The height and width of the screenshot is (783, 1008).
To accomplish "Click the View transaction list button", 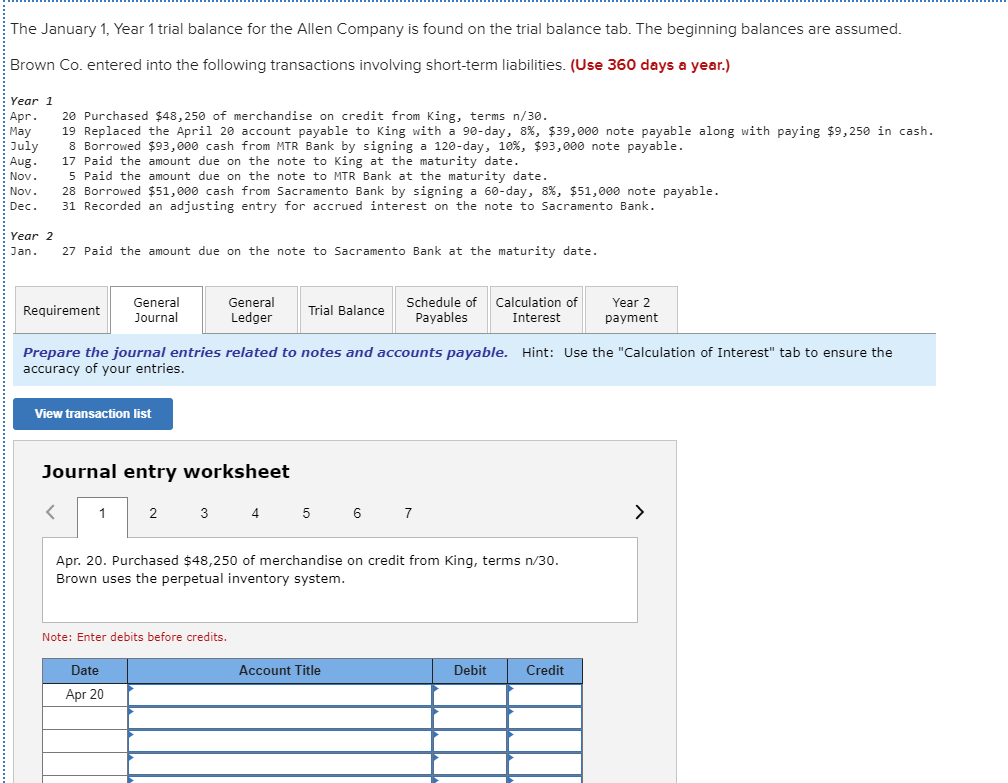I will pyautogui.click(x=93, y=414).
